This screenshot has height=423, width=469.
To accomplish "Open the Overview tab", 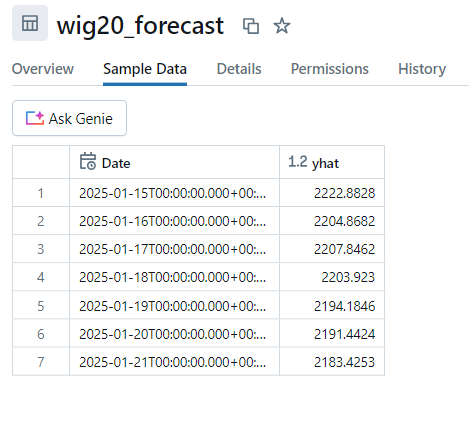I will point(43,69).
